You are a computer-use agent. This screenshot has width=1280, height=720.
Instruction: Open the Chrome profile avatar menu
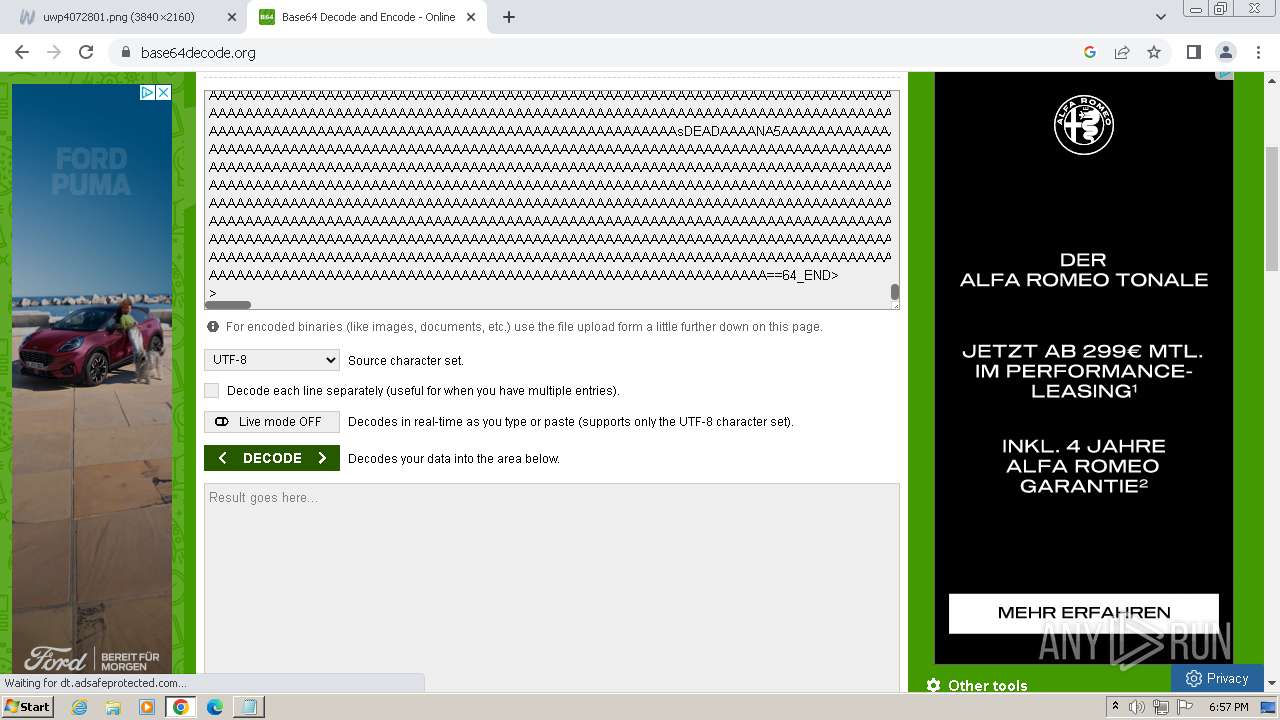point(1225,52)
